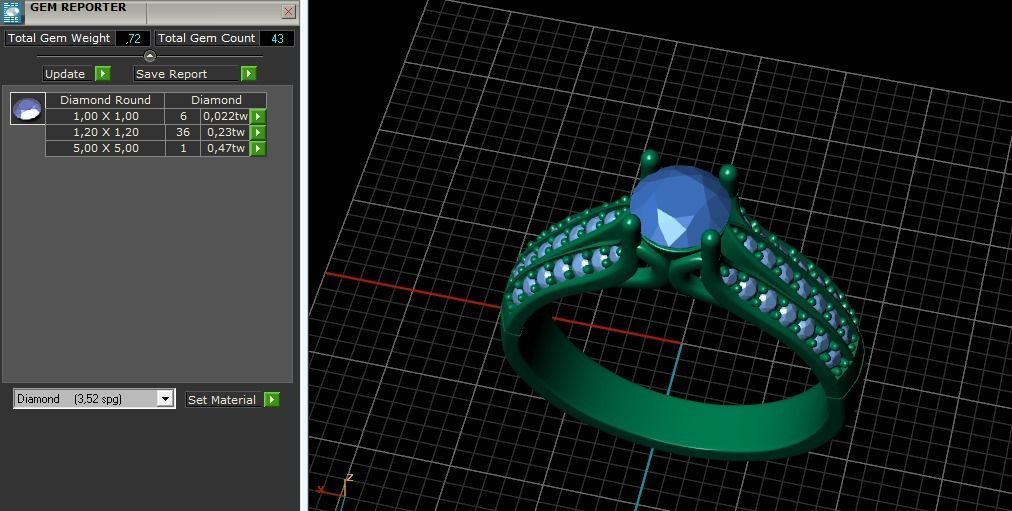
Task: Click the Set Material label
Action: [x=221, y=400]
